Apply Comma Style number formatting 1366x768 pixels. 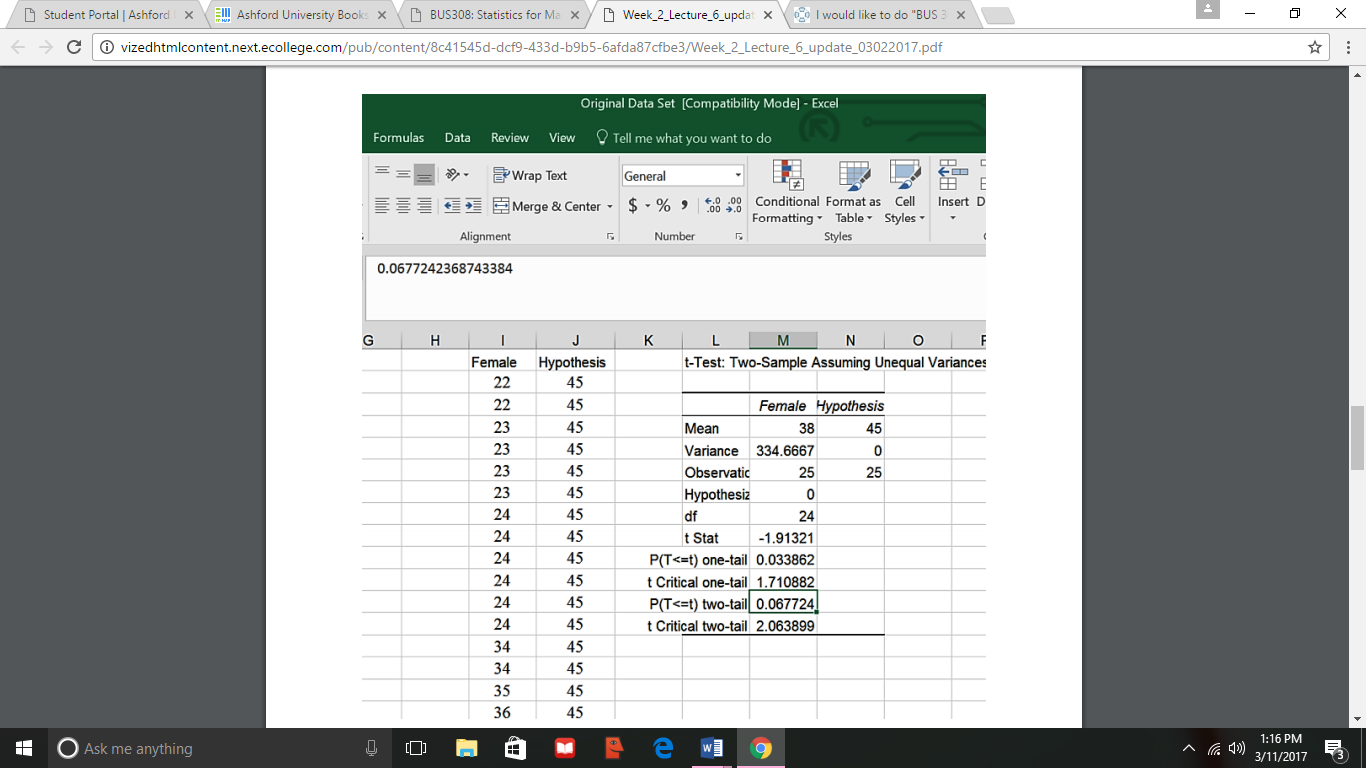[x=685, y=205]
